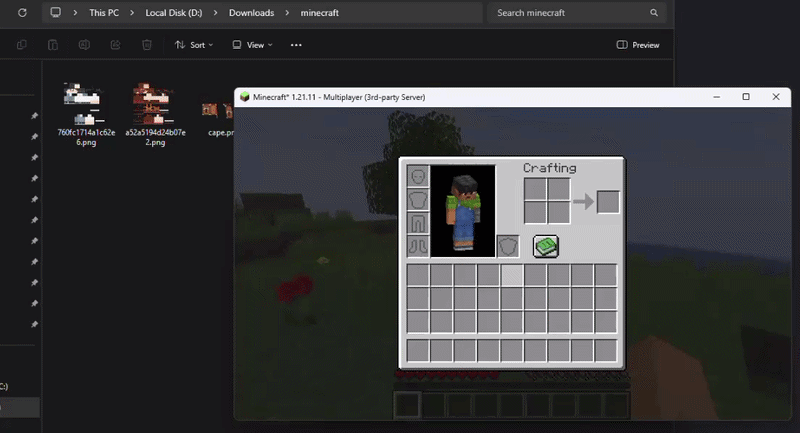Focus the Search minecraft field

pyautogui.click(x=577, y=13)
